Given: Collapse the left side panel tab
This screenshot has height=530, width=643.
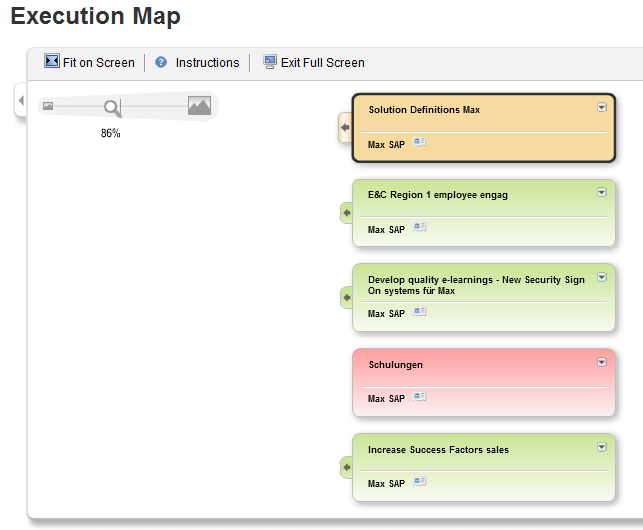Looking at the screenshot, I should point(20,100).
